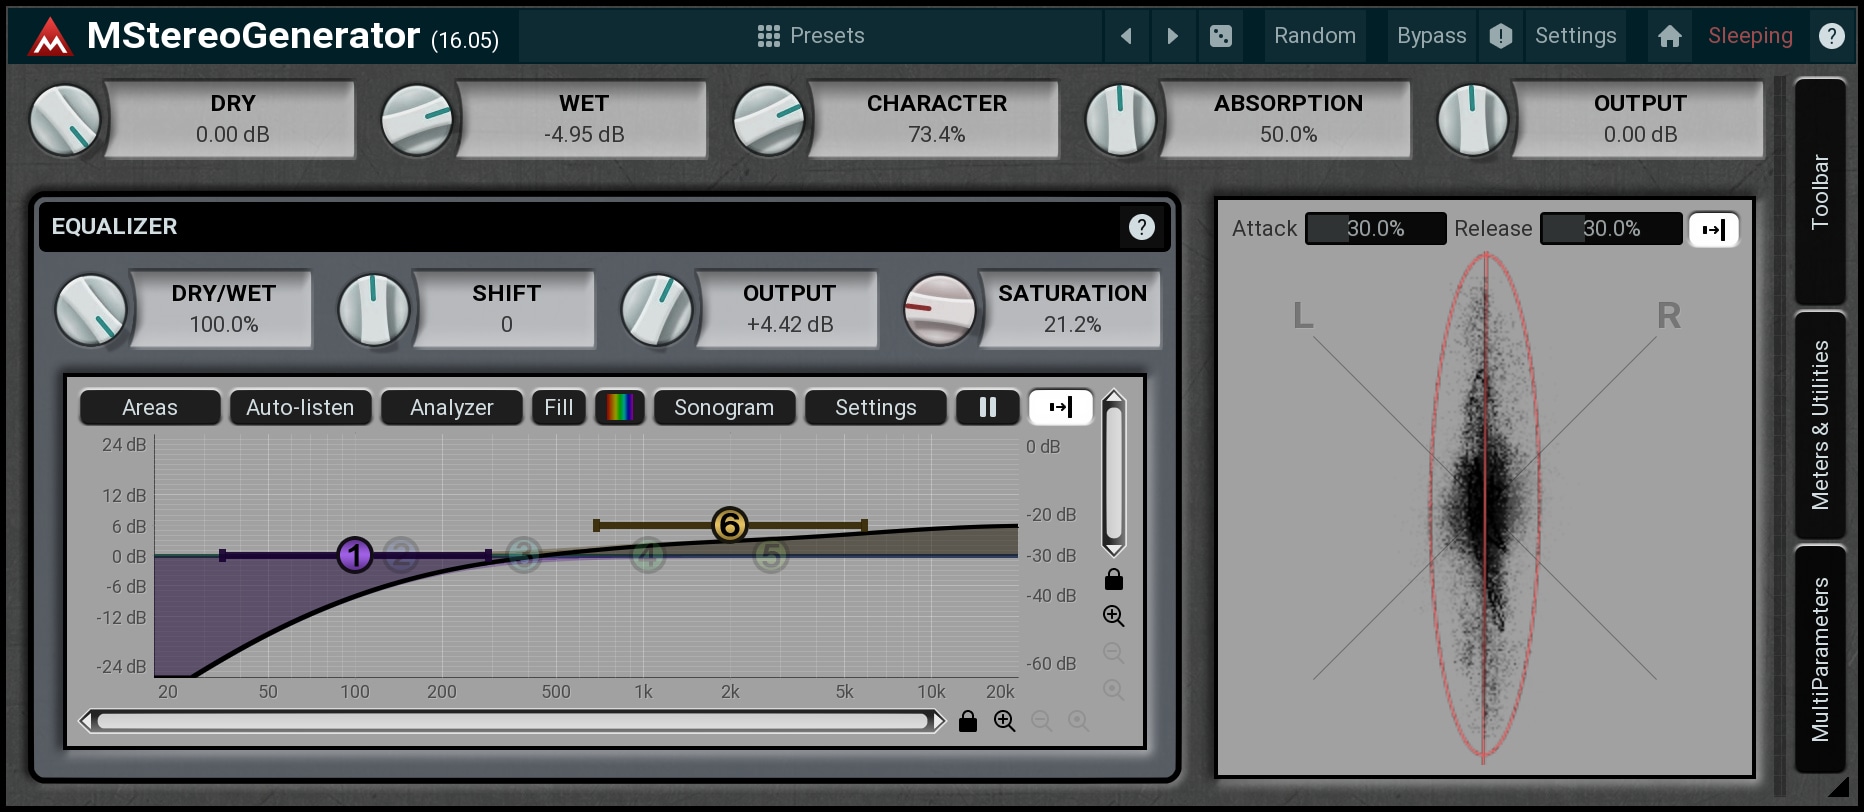Select equalizer band 6 node
1864x812 pixels.
coord(730,525)
